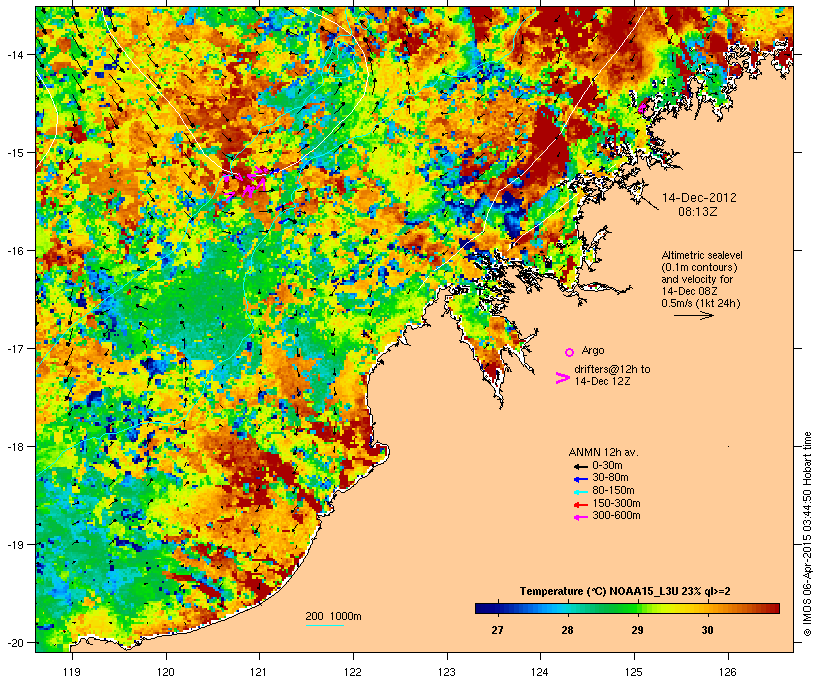The width and height of the screenshot is (820, 680).
Task: Click the cyan 80-150m legend arrow
Action: [x=581, y=492]
